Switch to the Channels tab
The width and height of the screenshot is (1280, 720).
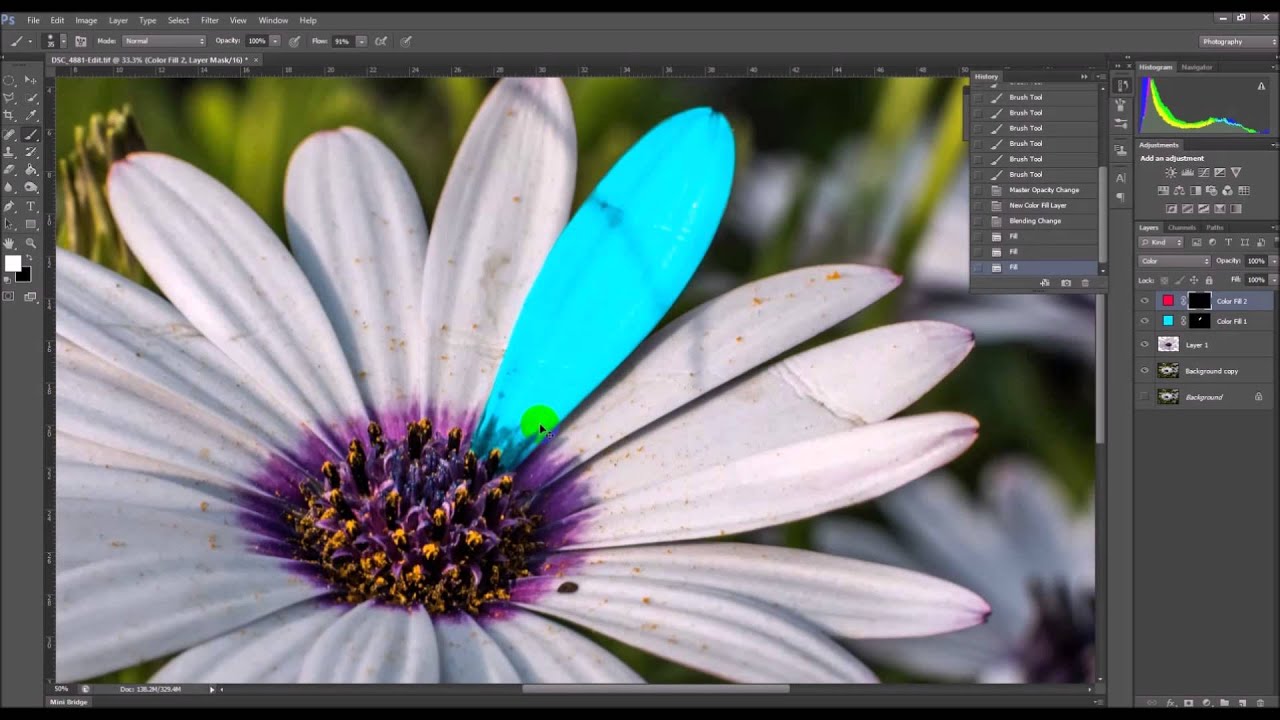[1182, 227]
